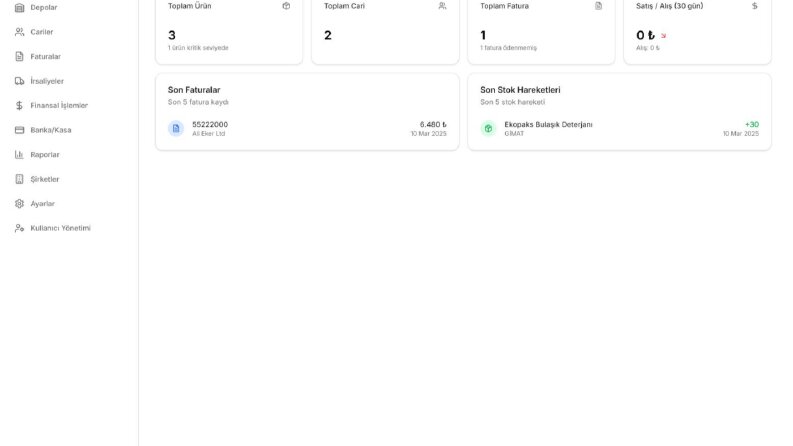
Task: Click the dollar icon in Satış / Alış card
Action: (x=755, y=6)
